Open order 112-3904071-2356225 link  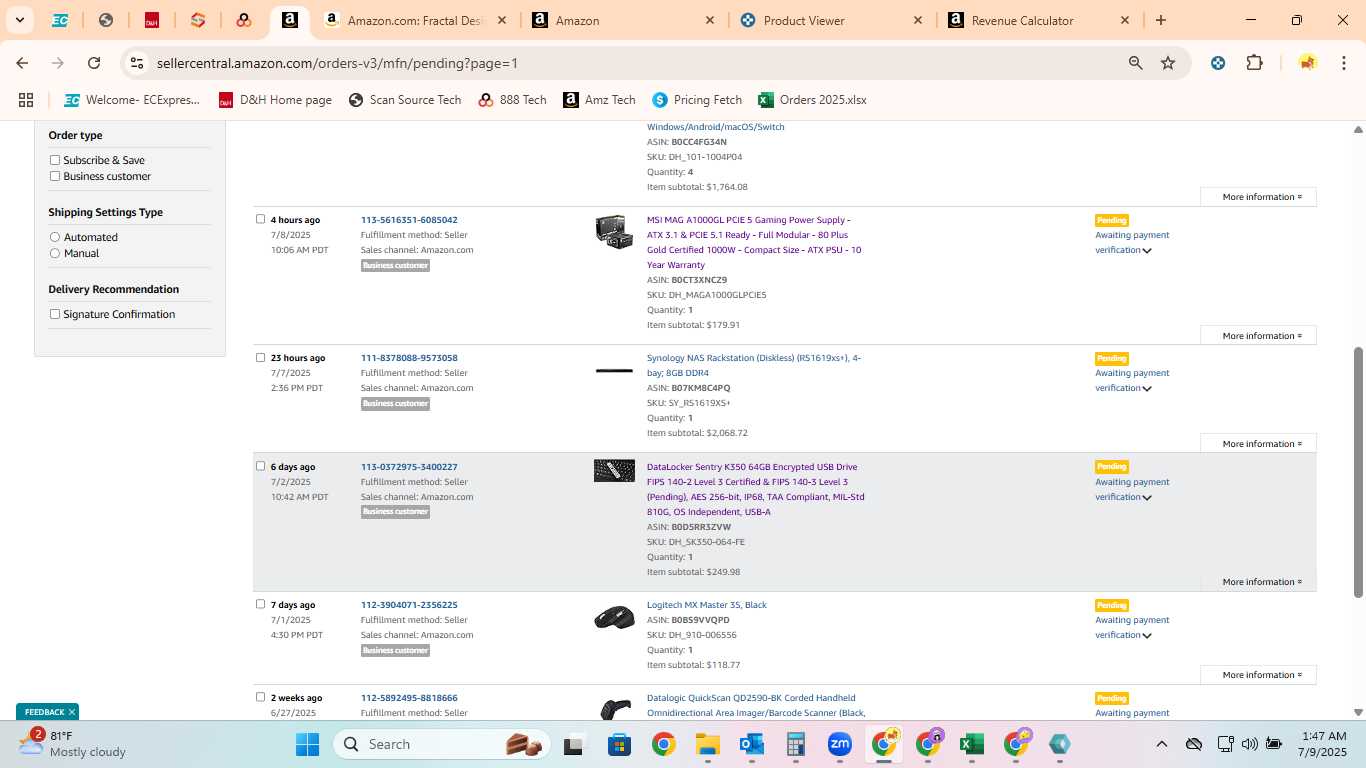point(409,605)
